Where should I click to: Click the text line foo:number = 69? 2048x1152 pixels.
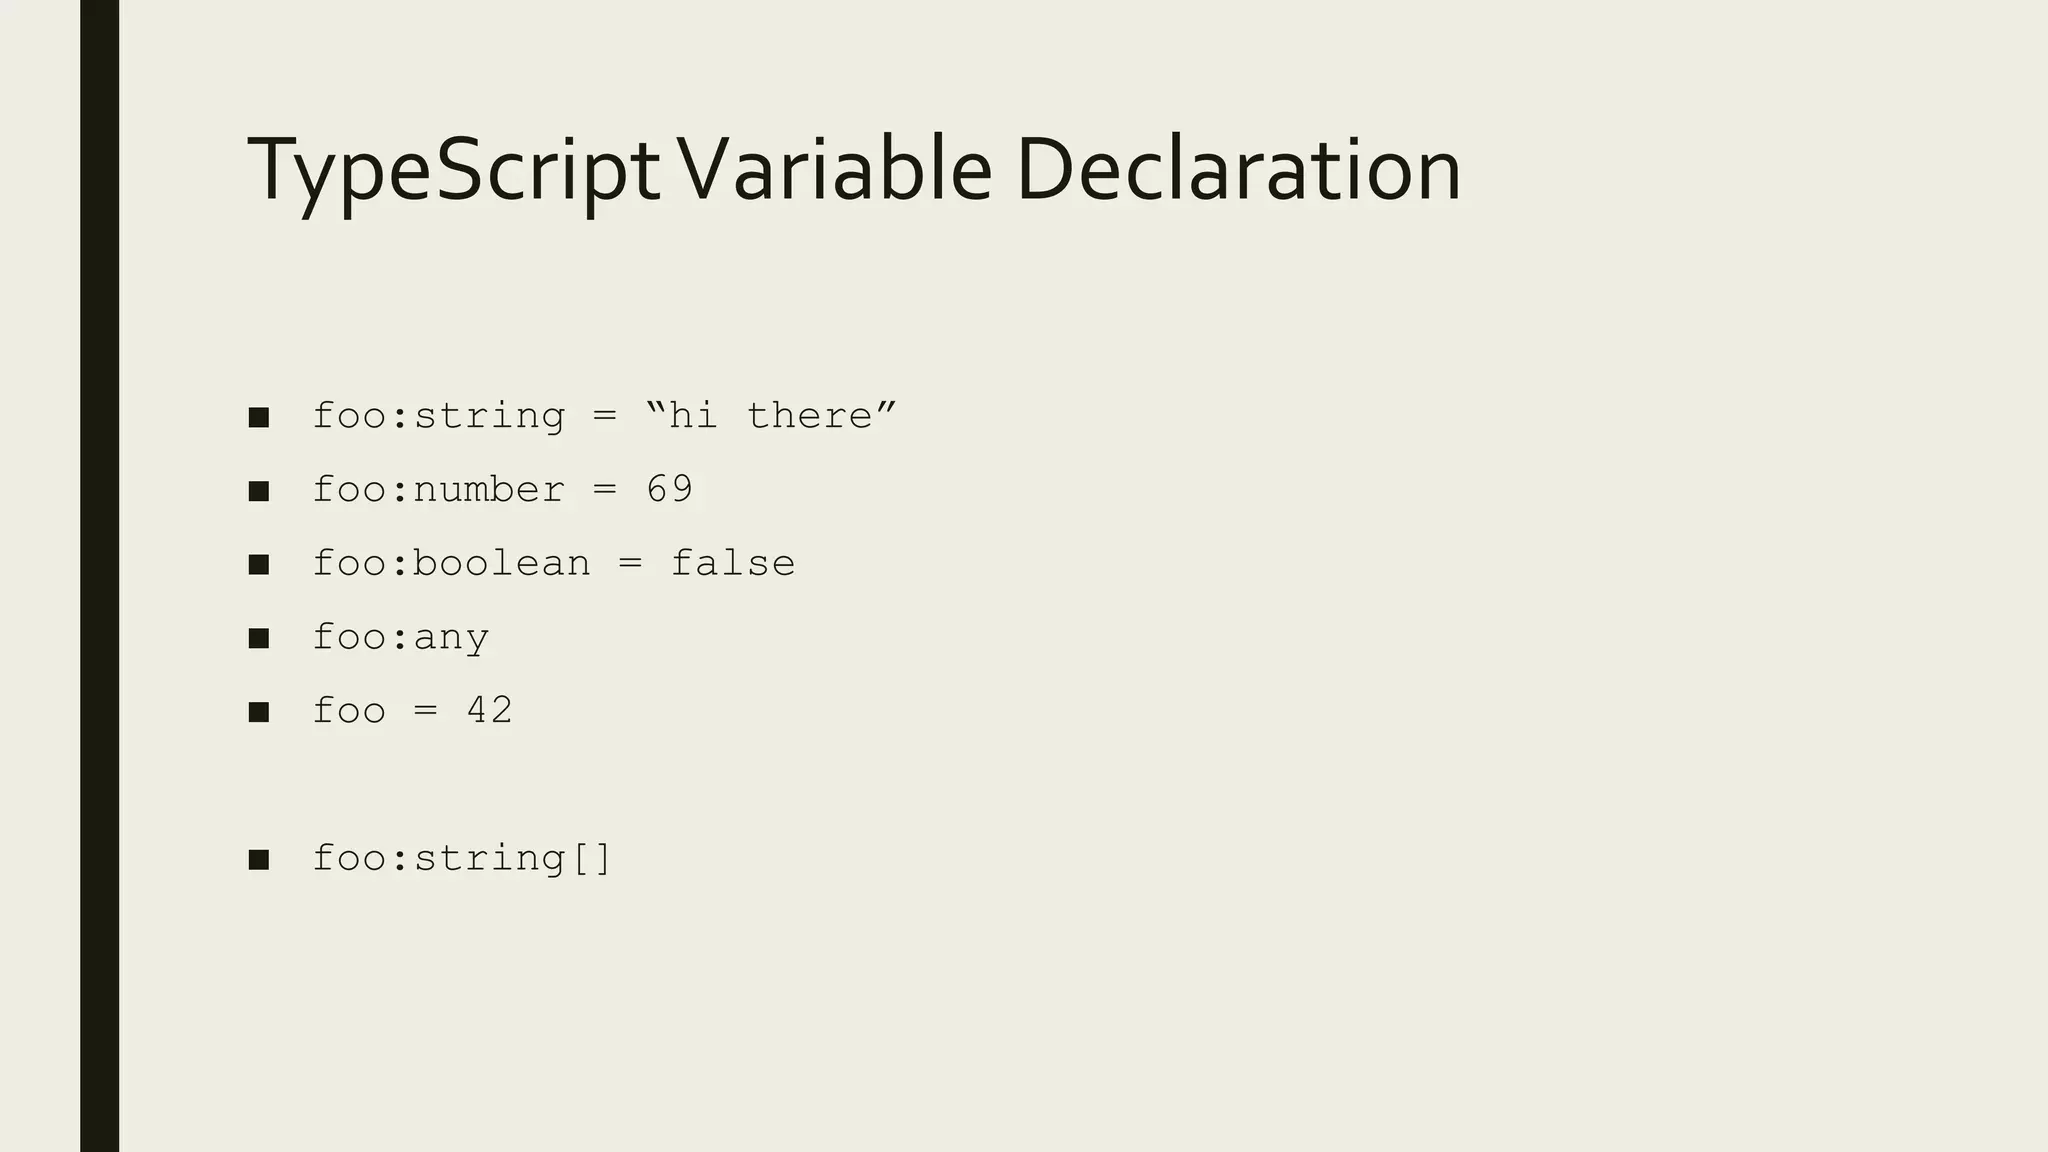click(x=503, y=489)
